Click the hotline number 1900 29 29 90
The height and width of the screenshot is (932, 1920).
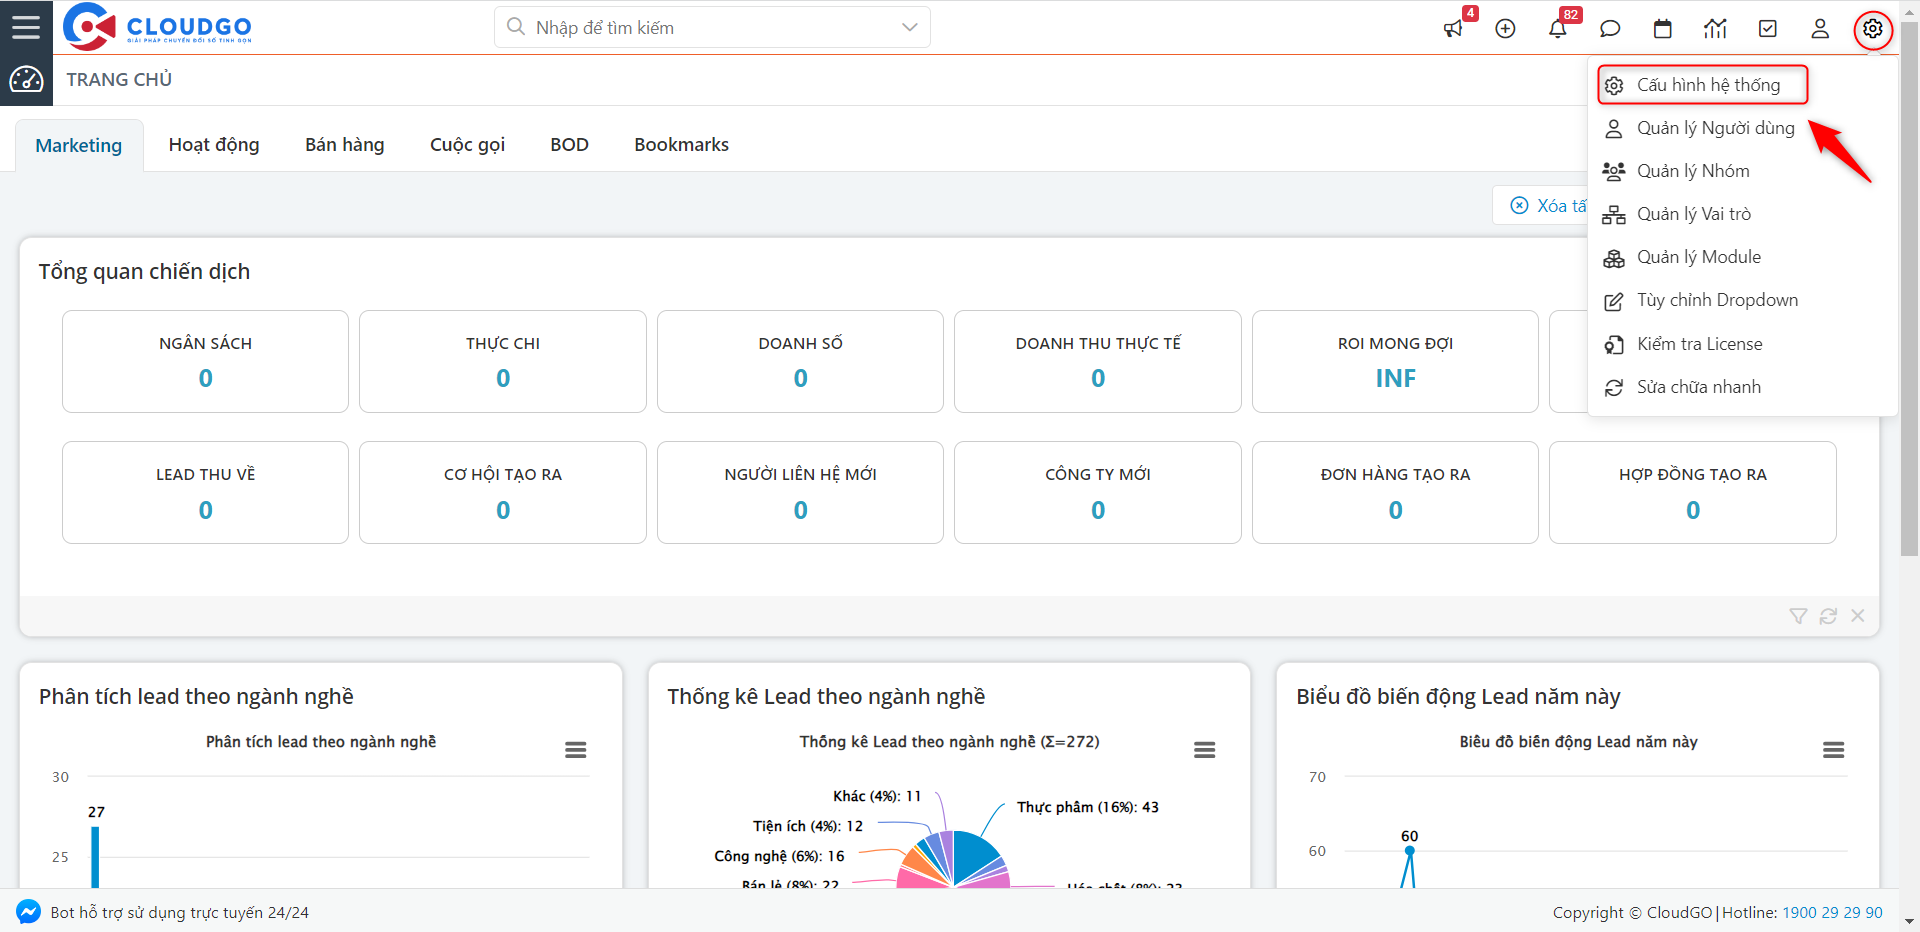1832,912
